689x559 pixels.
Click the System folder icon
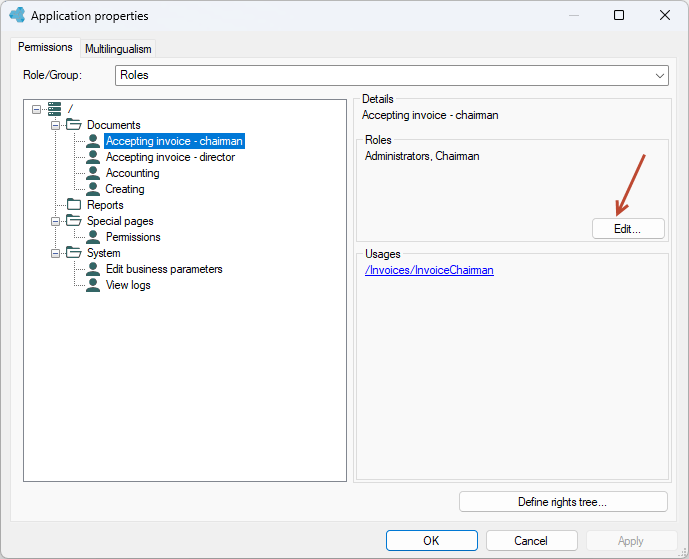(x=74, y=253)
